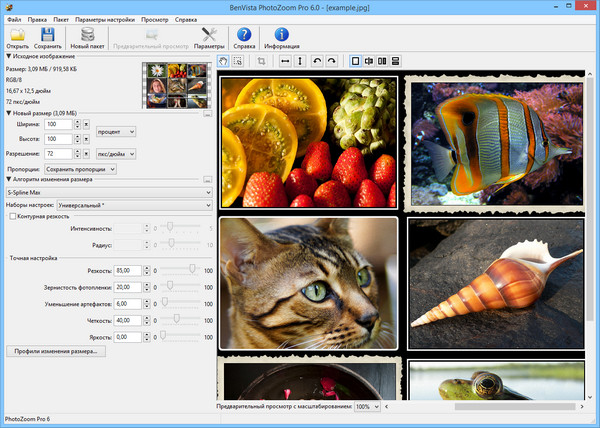Click the Открыть folder icon
This screenshot has height=428, width=600.
(17, 36)
